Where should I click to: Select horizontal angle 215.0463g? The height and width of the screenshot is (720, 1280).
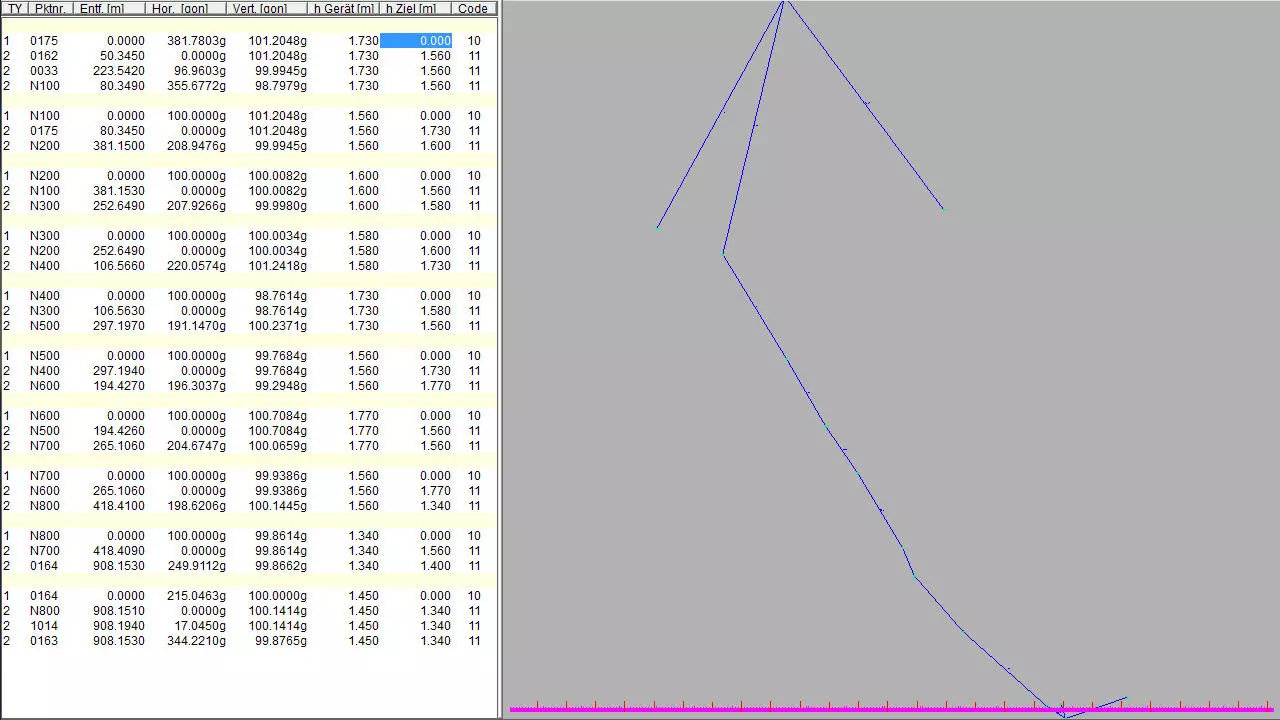[x=196, y=596]
